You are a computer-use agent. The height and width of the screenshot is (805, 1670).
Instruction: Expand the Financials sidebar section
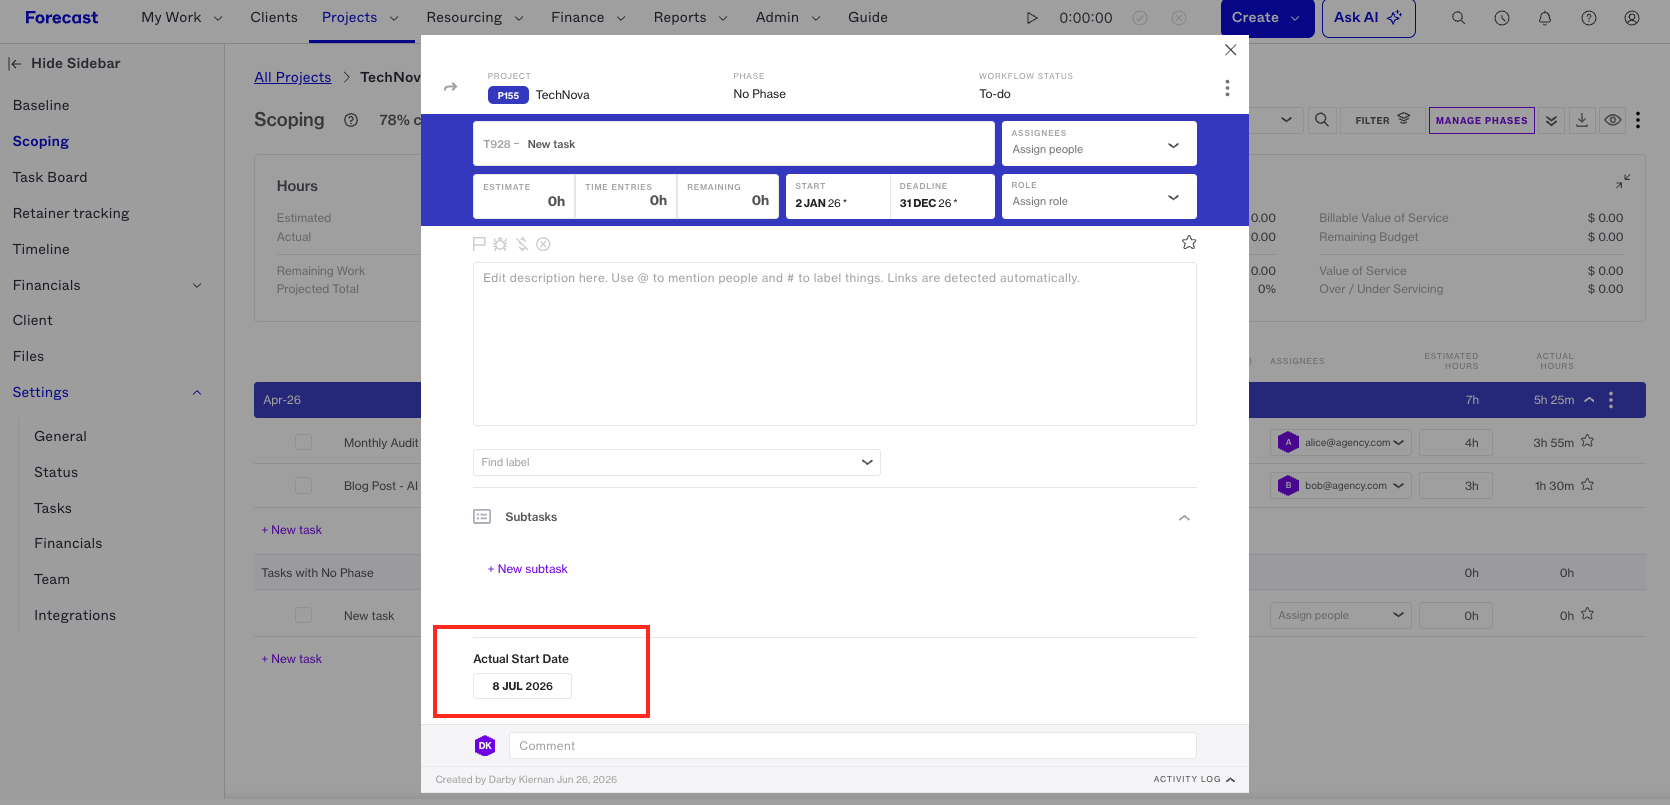[x=197, y=285]
